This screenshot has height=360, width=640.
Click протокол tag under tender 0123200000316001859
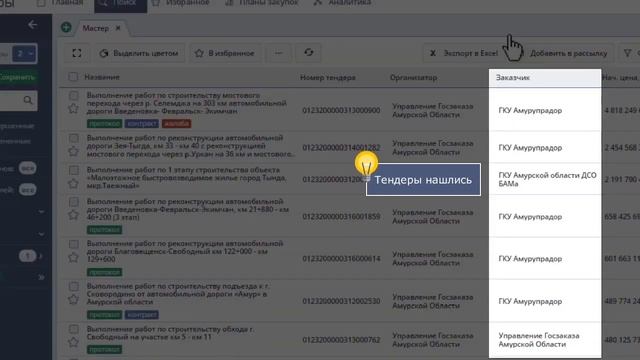104,230
